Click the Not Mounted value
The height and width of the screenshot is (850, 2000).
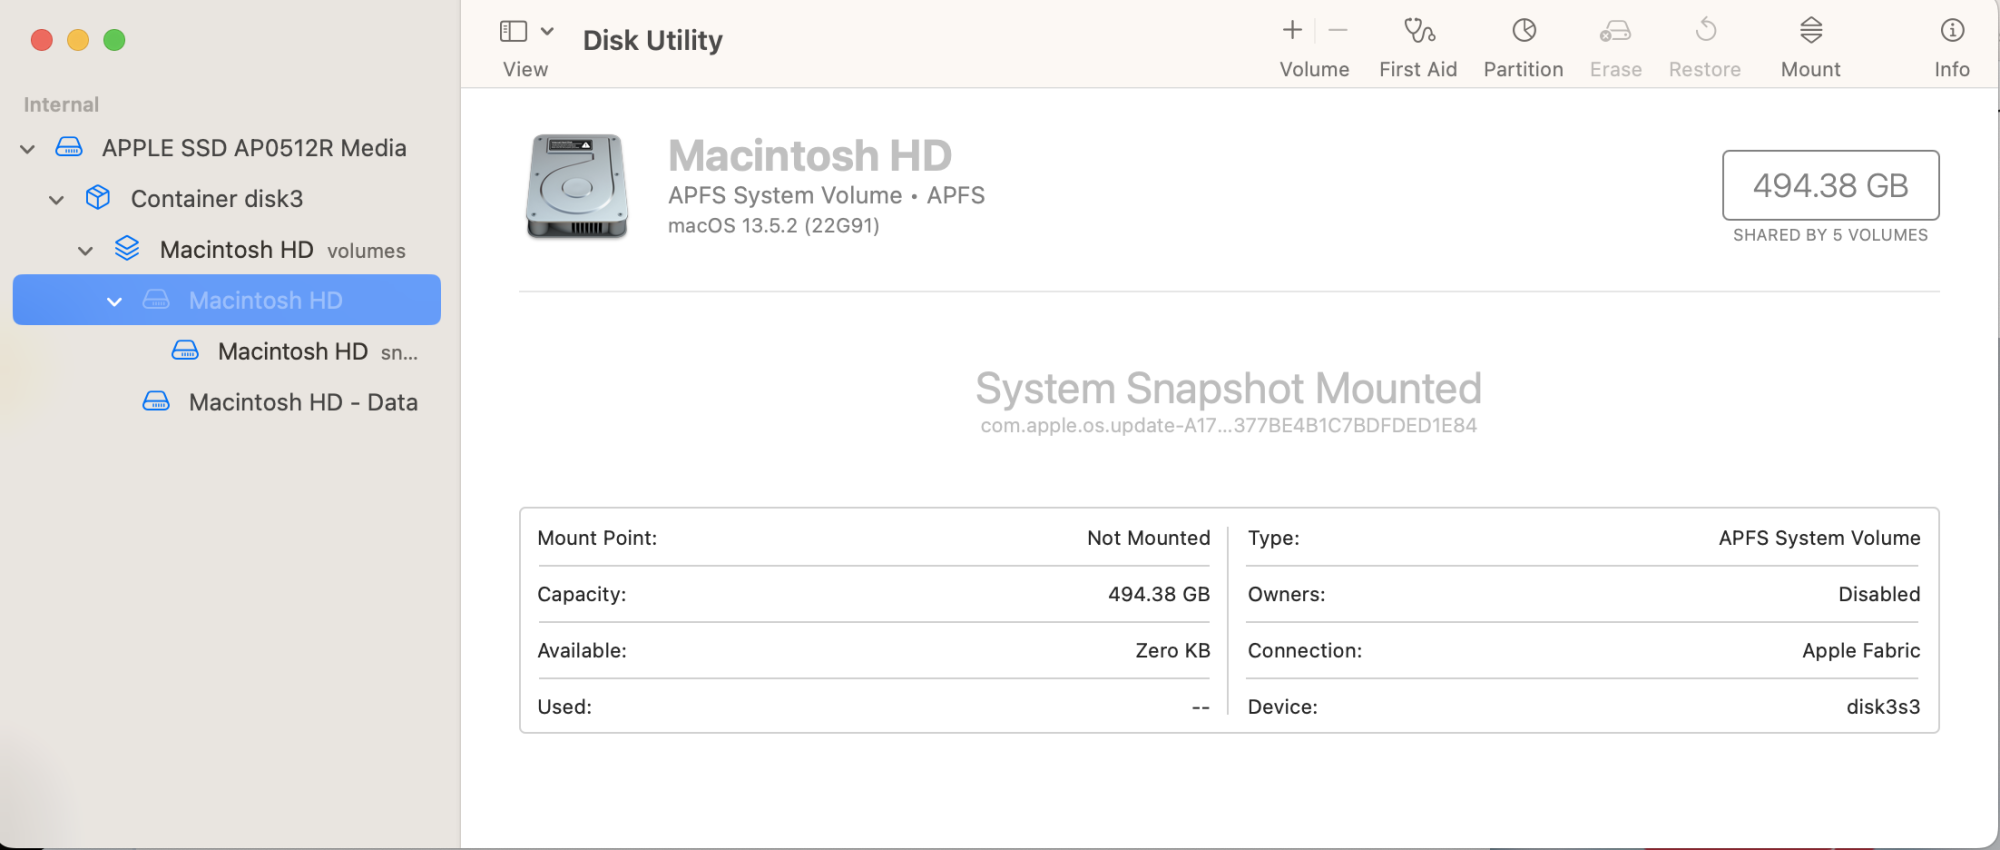tap(1148, 538)
